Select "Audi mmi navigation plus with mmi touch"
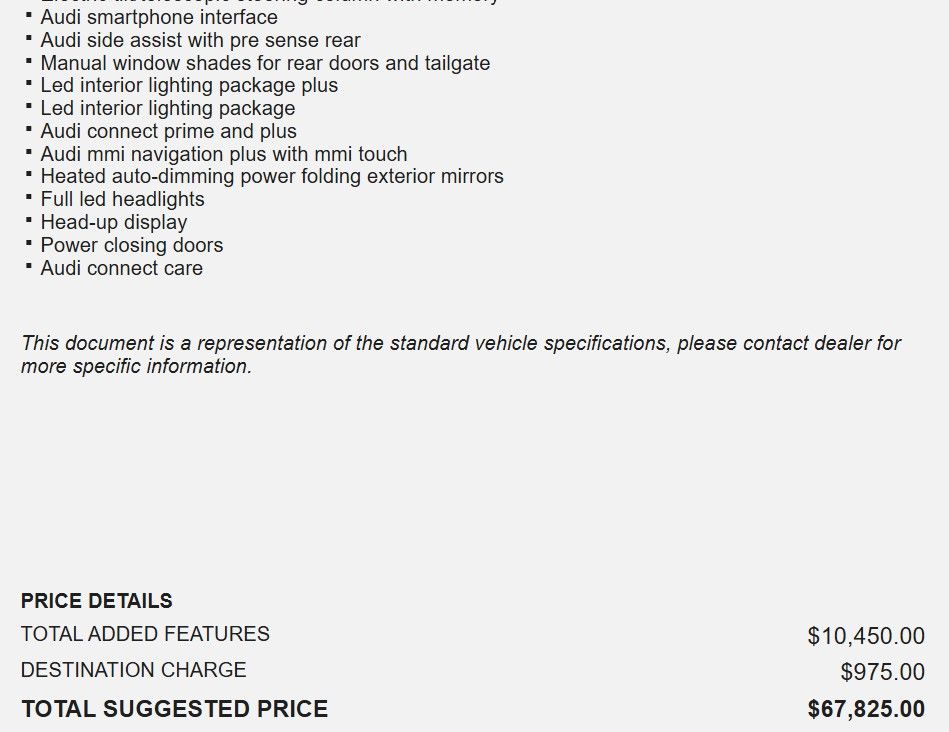 coord(224,154)
